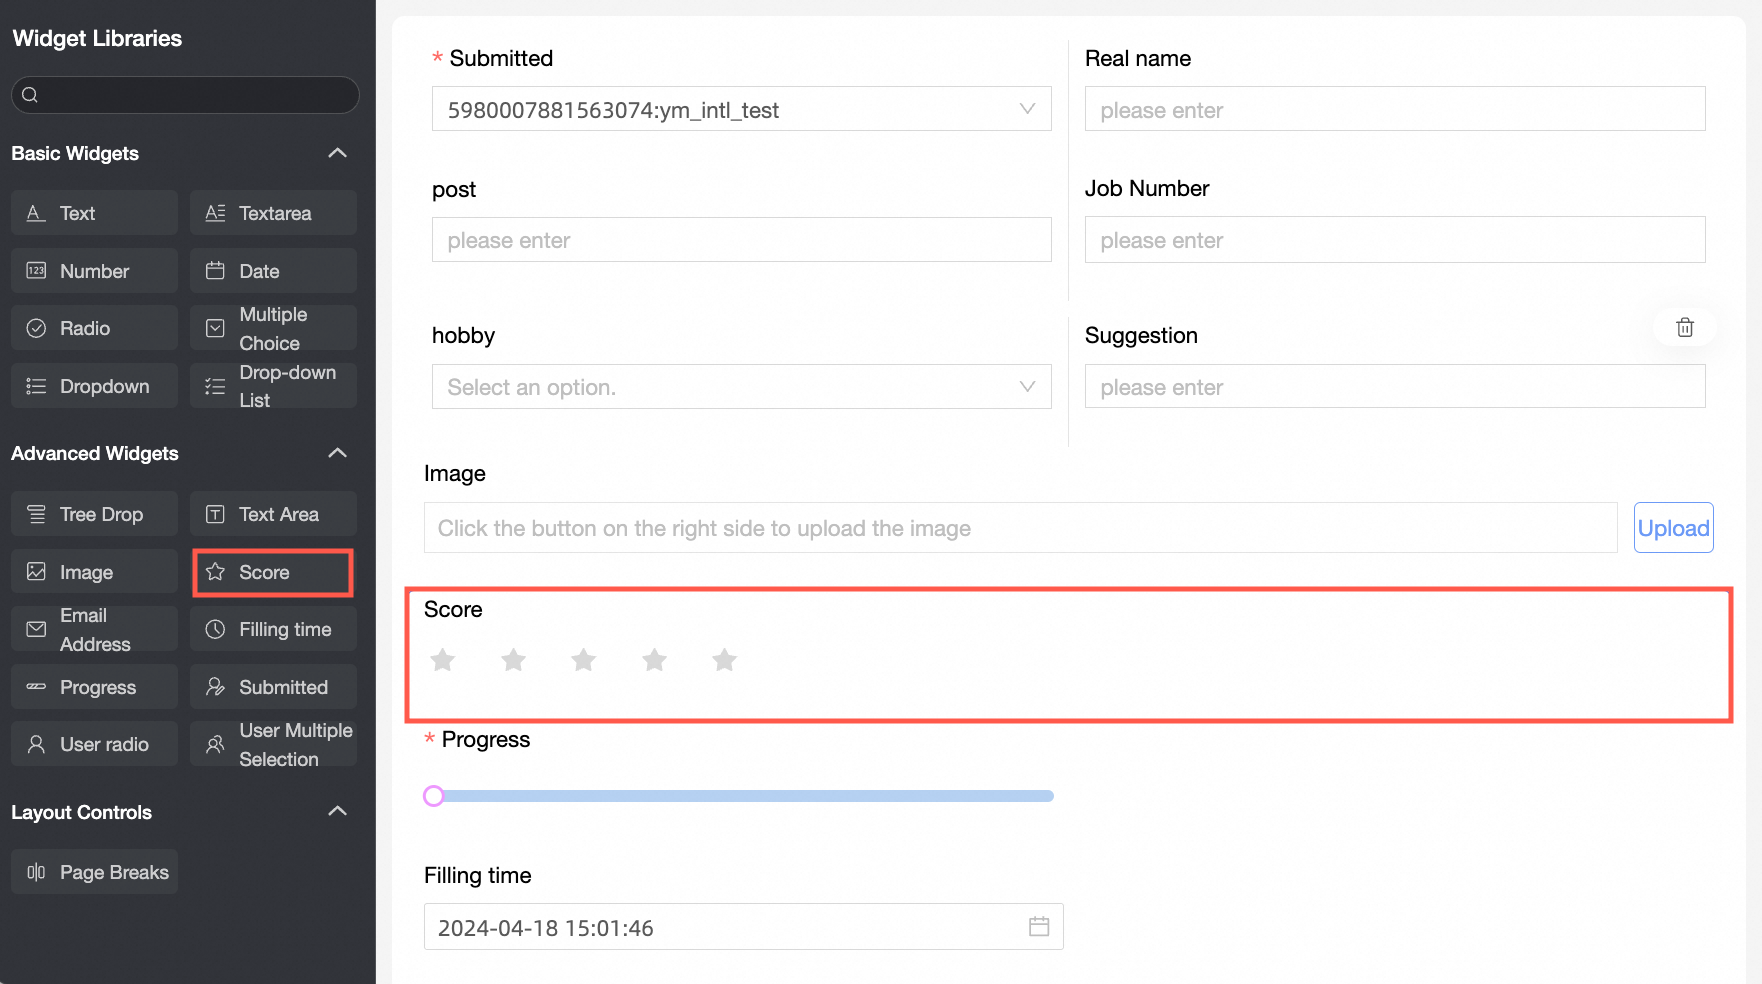Screen dimensions: 1762x984
Task: Select the Tree Drop widget item
Action: point(94,514)
